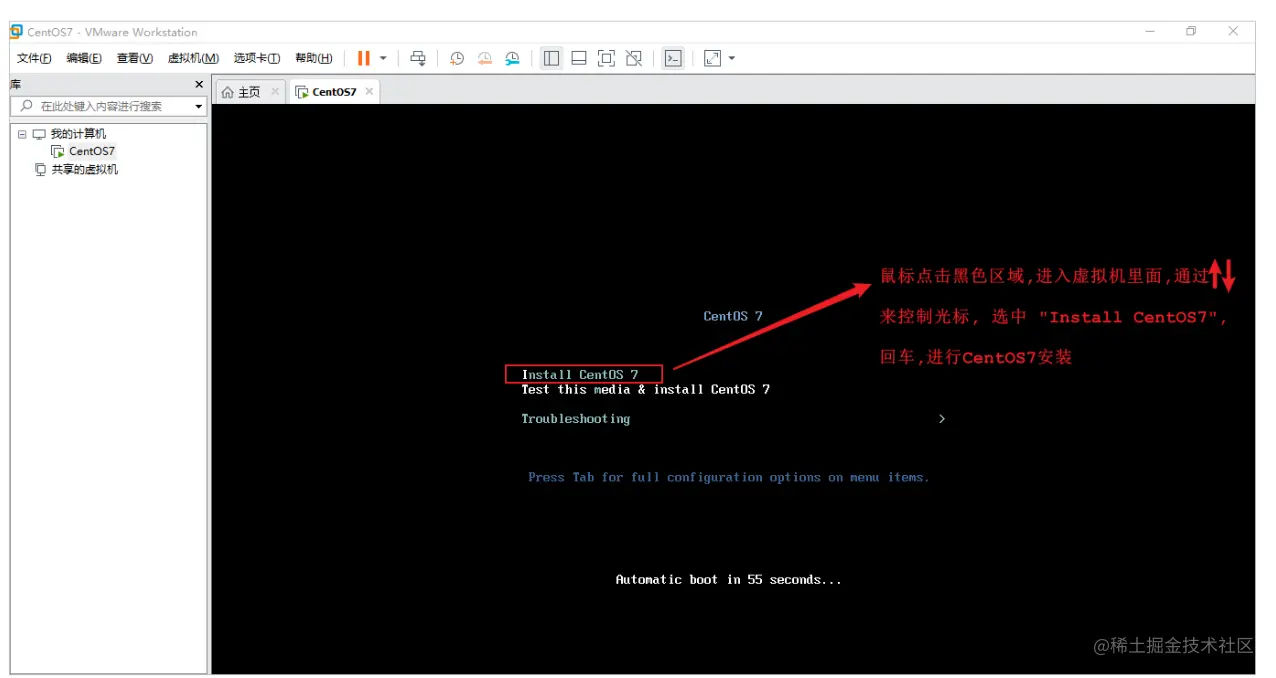Image resolution: width=1276 pixels, height=678 pixels.
Task: Close the CentOS7 tab
Action: click(369, 91)
